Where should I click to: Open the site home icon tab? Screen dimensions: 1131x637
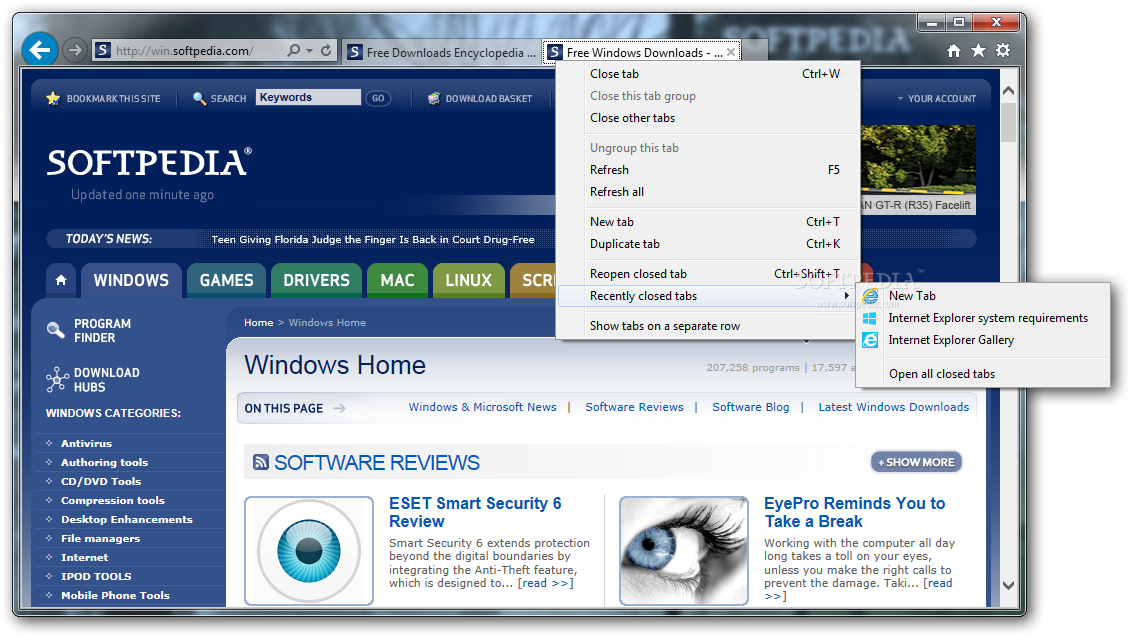tap(61, 280)
